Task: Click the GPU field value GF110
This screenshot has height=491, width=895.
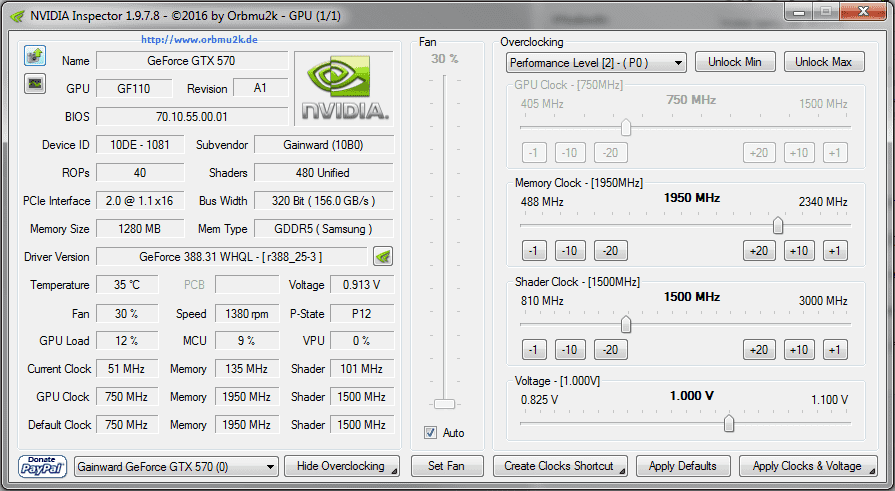Action: (134, 88)
